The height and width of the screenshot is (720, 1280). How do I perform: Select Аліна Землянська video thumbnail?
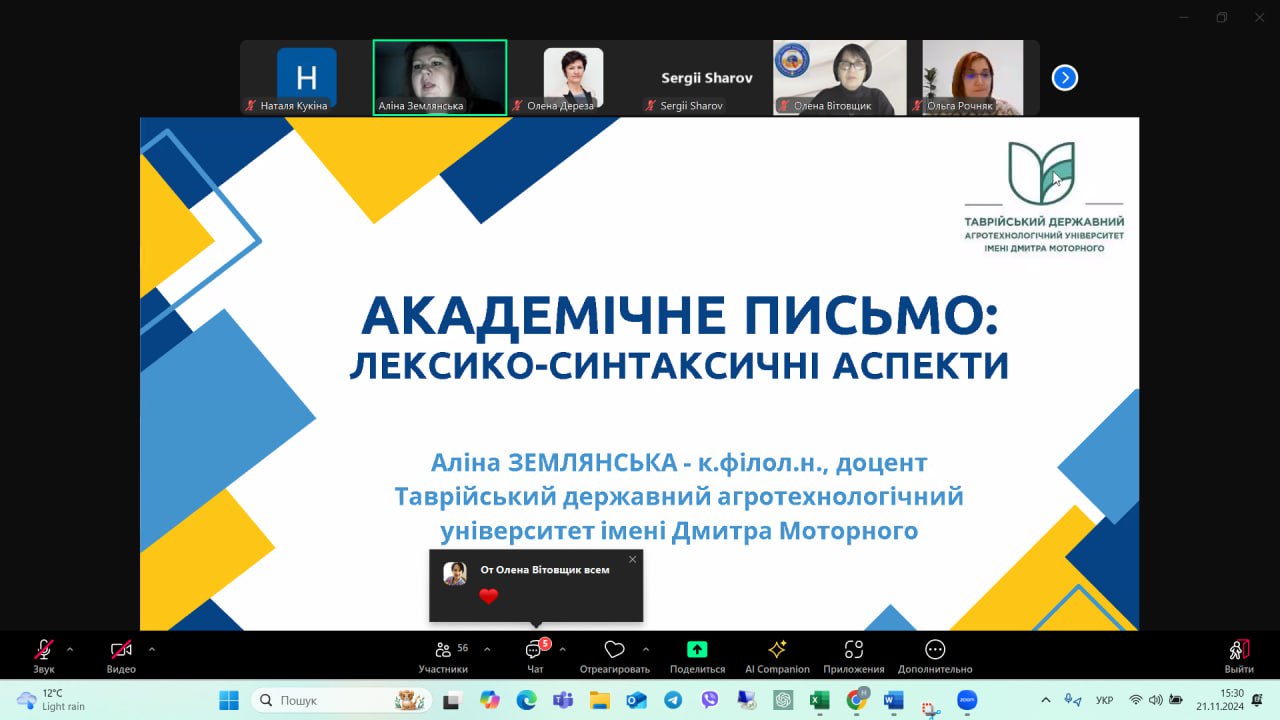(x=440, y=77)
